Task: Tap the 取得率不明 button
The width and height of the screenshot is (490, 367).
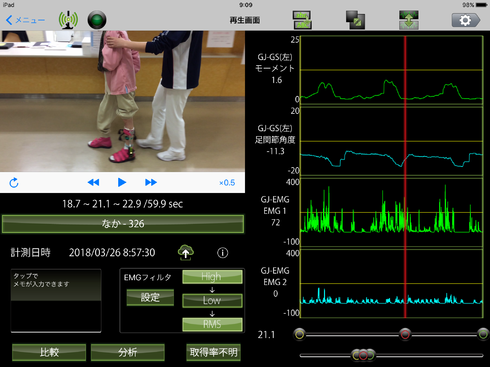Action: (x=213, y=352)
